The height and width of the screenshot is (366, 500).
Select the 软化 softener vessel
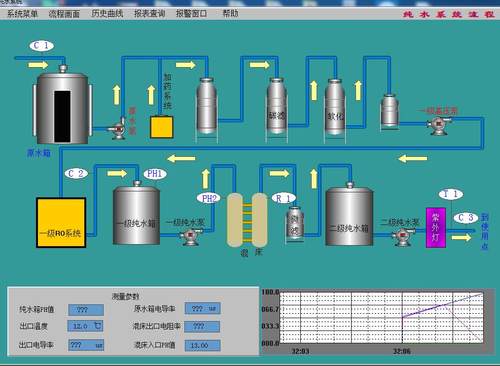335,111
